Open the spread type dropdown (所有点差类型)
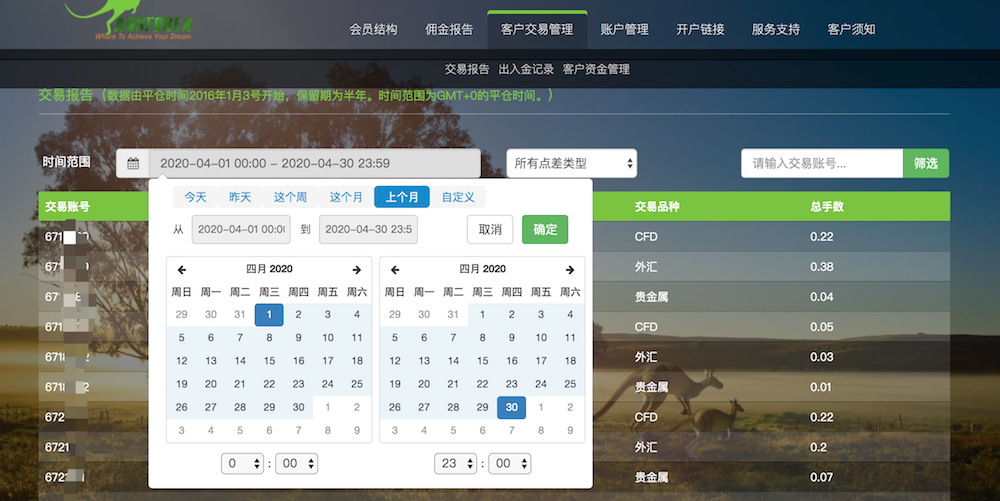This screenshot has height=501, width=1000. pyautogui.click(x=571, y=163)
